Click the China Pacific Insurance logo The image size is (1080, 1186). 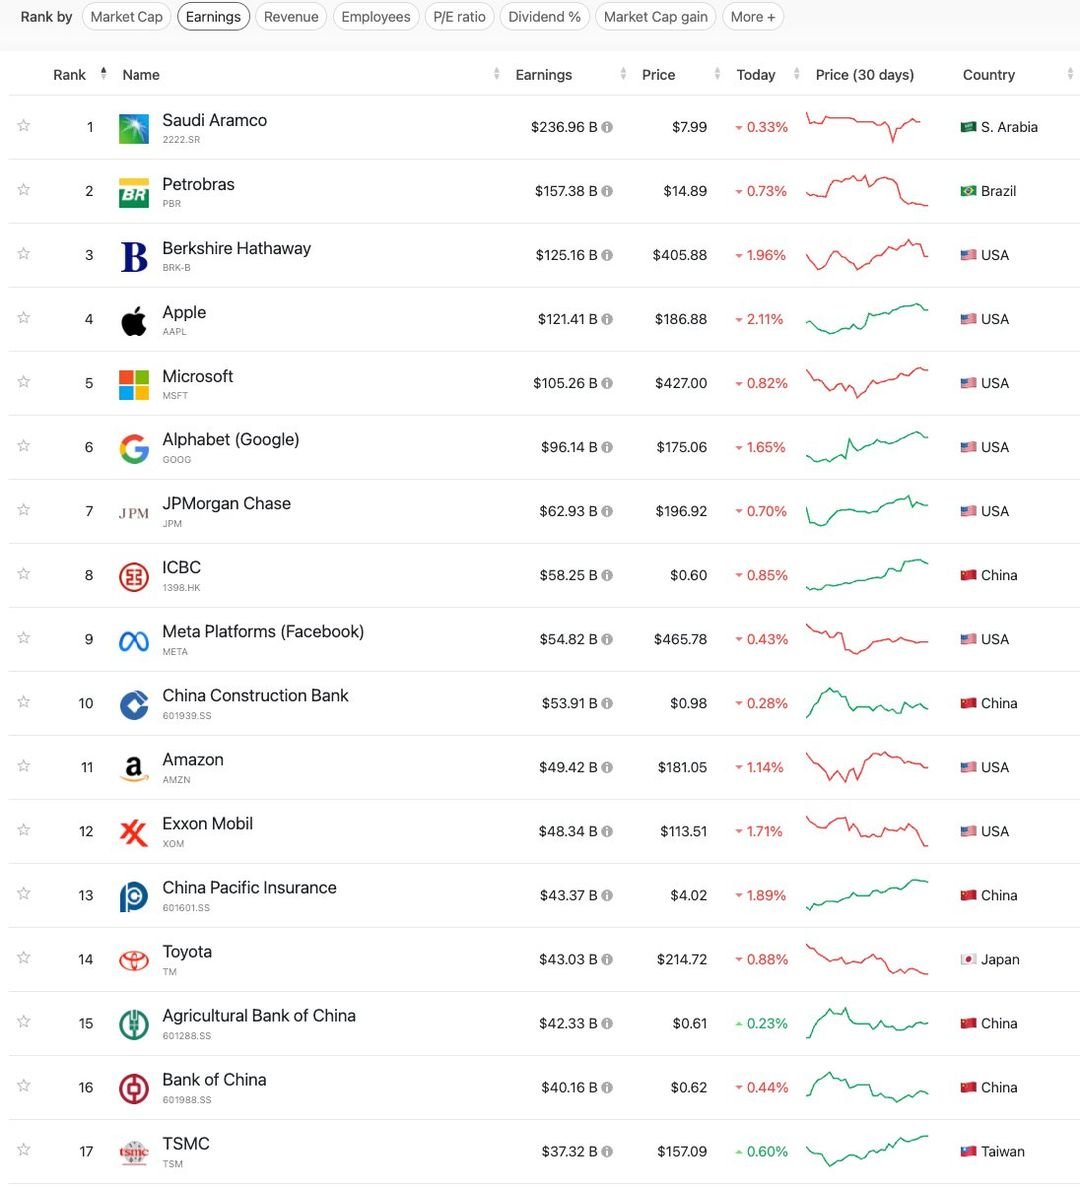[x=134, y=897]
